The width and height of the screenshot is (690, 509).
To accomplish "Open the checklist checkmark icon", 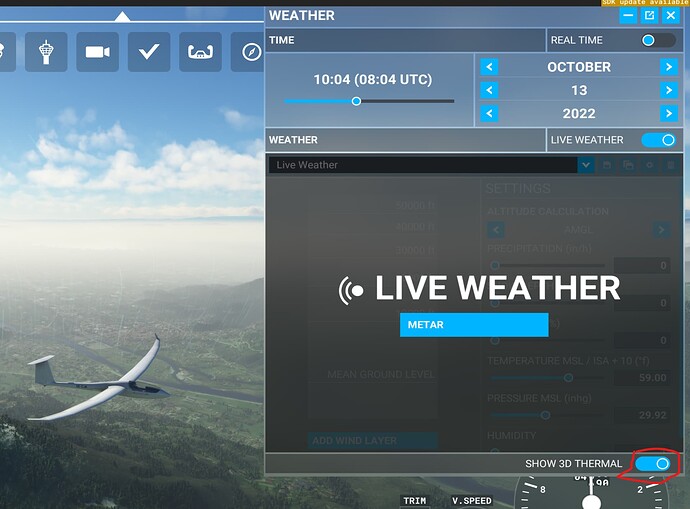I will pyautogui.click(x=149, y=52).
